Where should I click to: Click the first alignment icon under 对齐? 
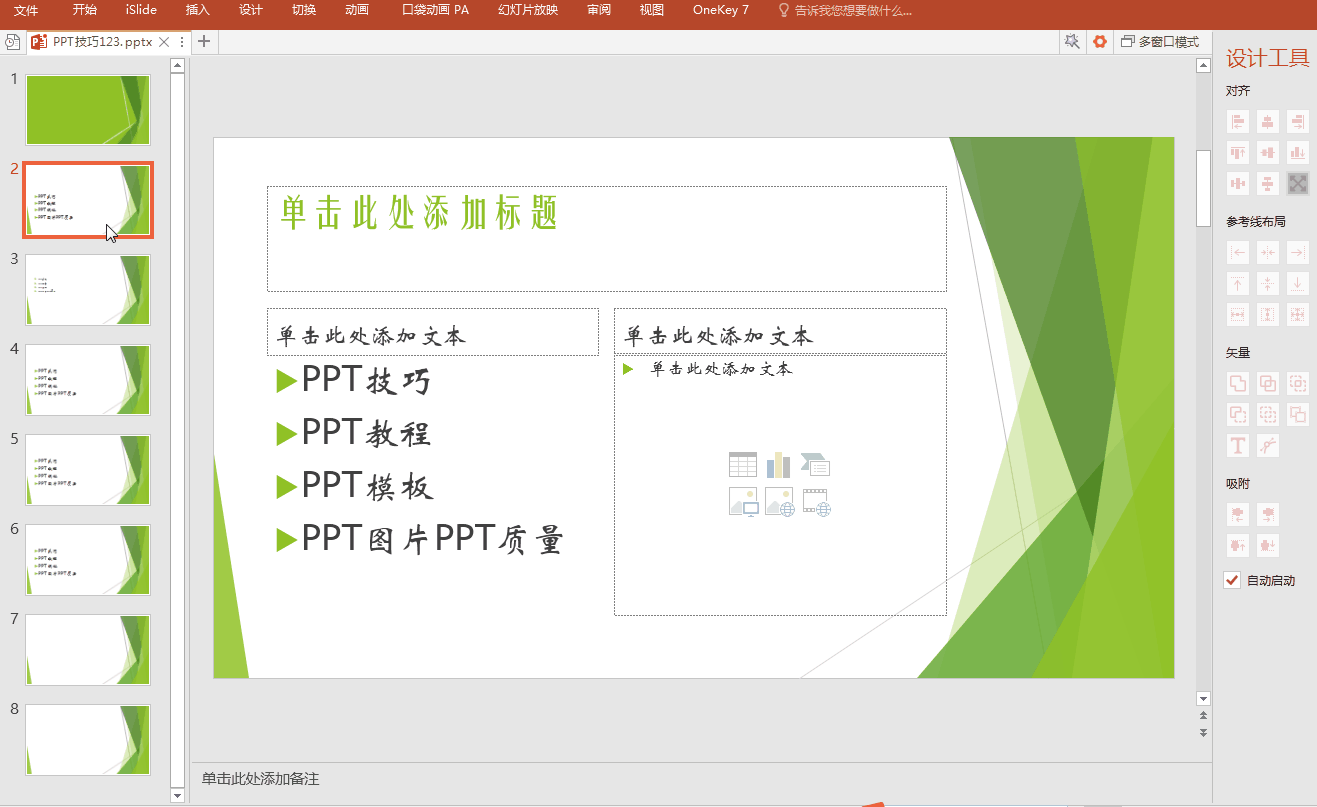(x=1237, y=121)
